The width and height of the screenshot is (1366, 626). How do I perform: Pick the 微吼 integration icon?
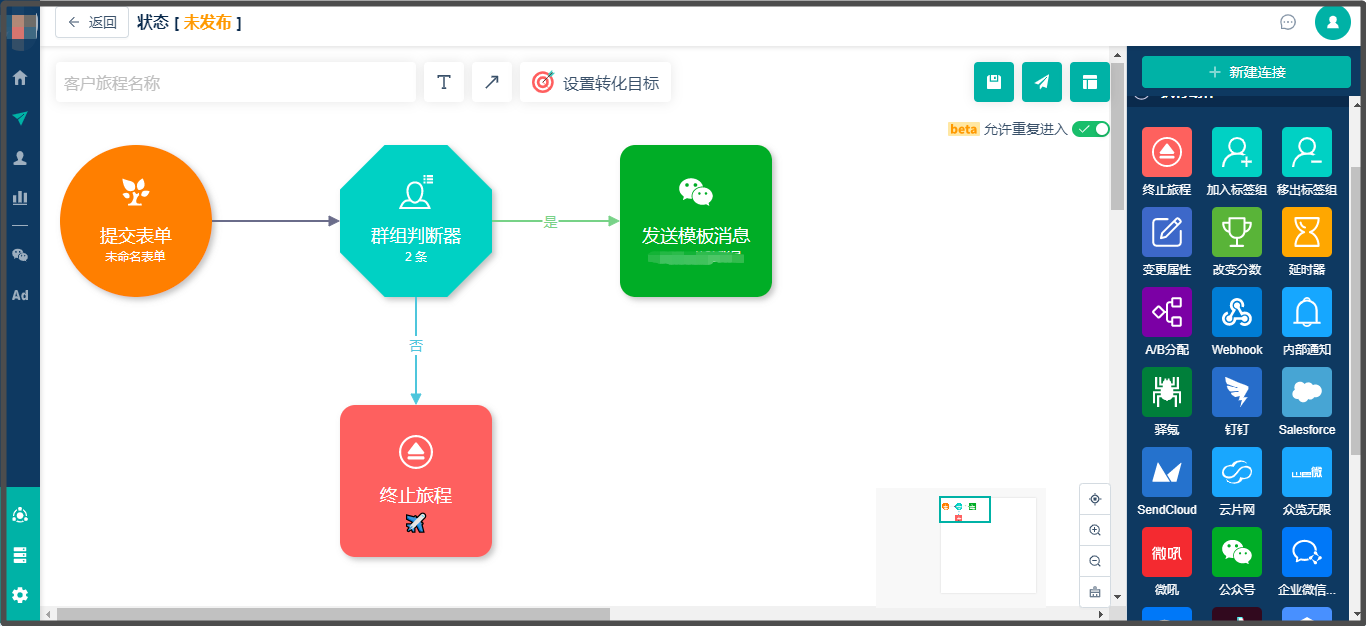(1166, 552)
